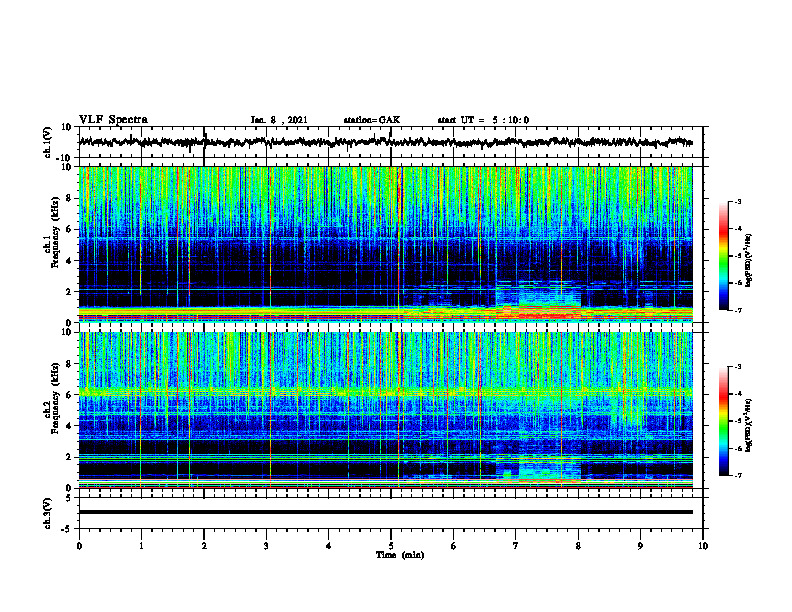Click the time-axis tick label "7"
The height and width of the screenshot is (612, 792).
tap(516, 546)
